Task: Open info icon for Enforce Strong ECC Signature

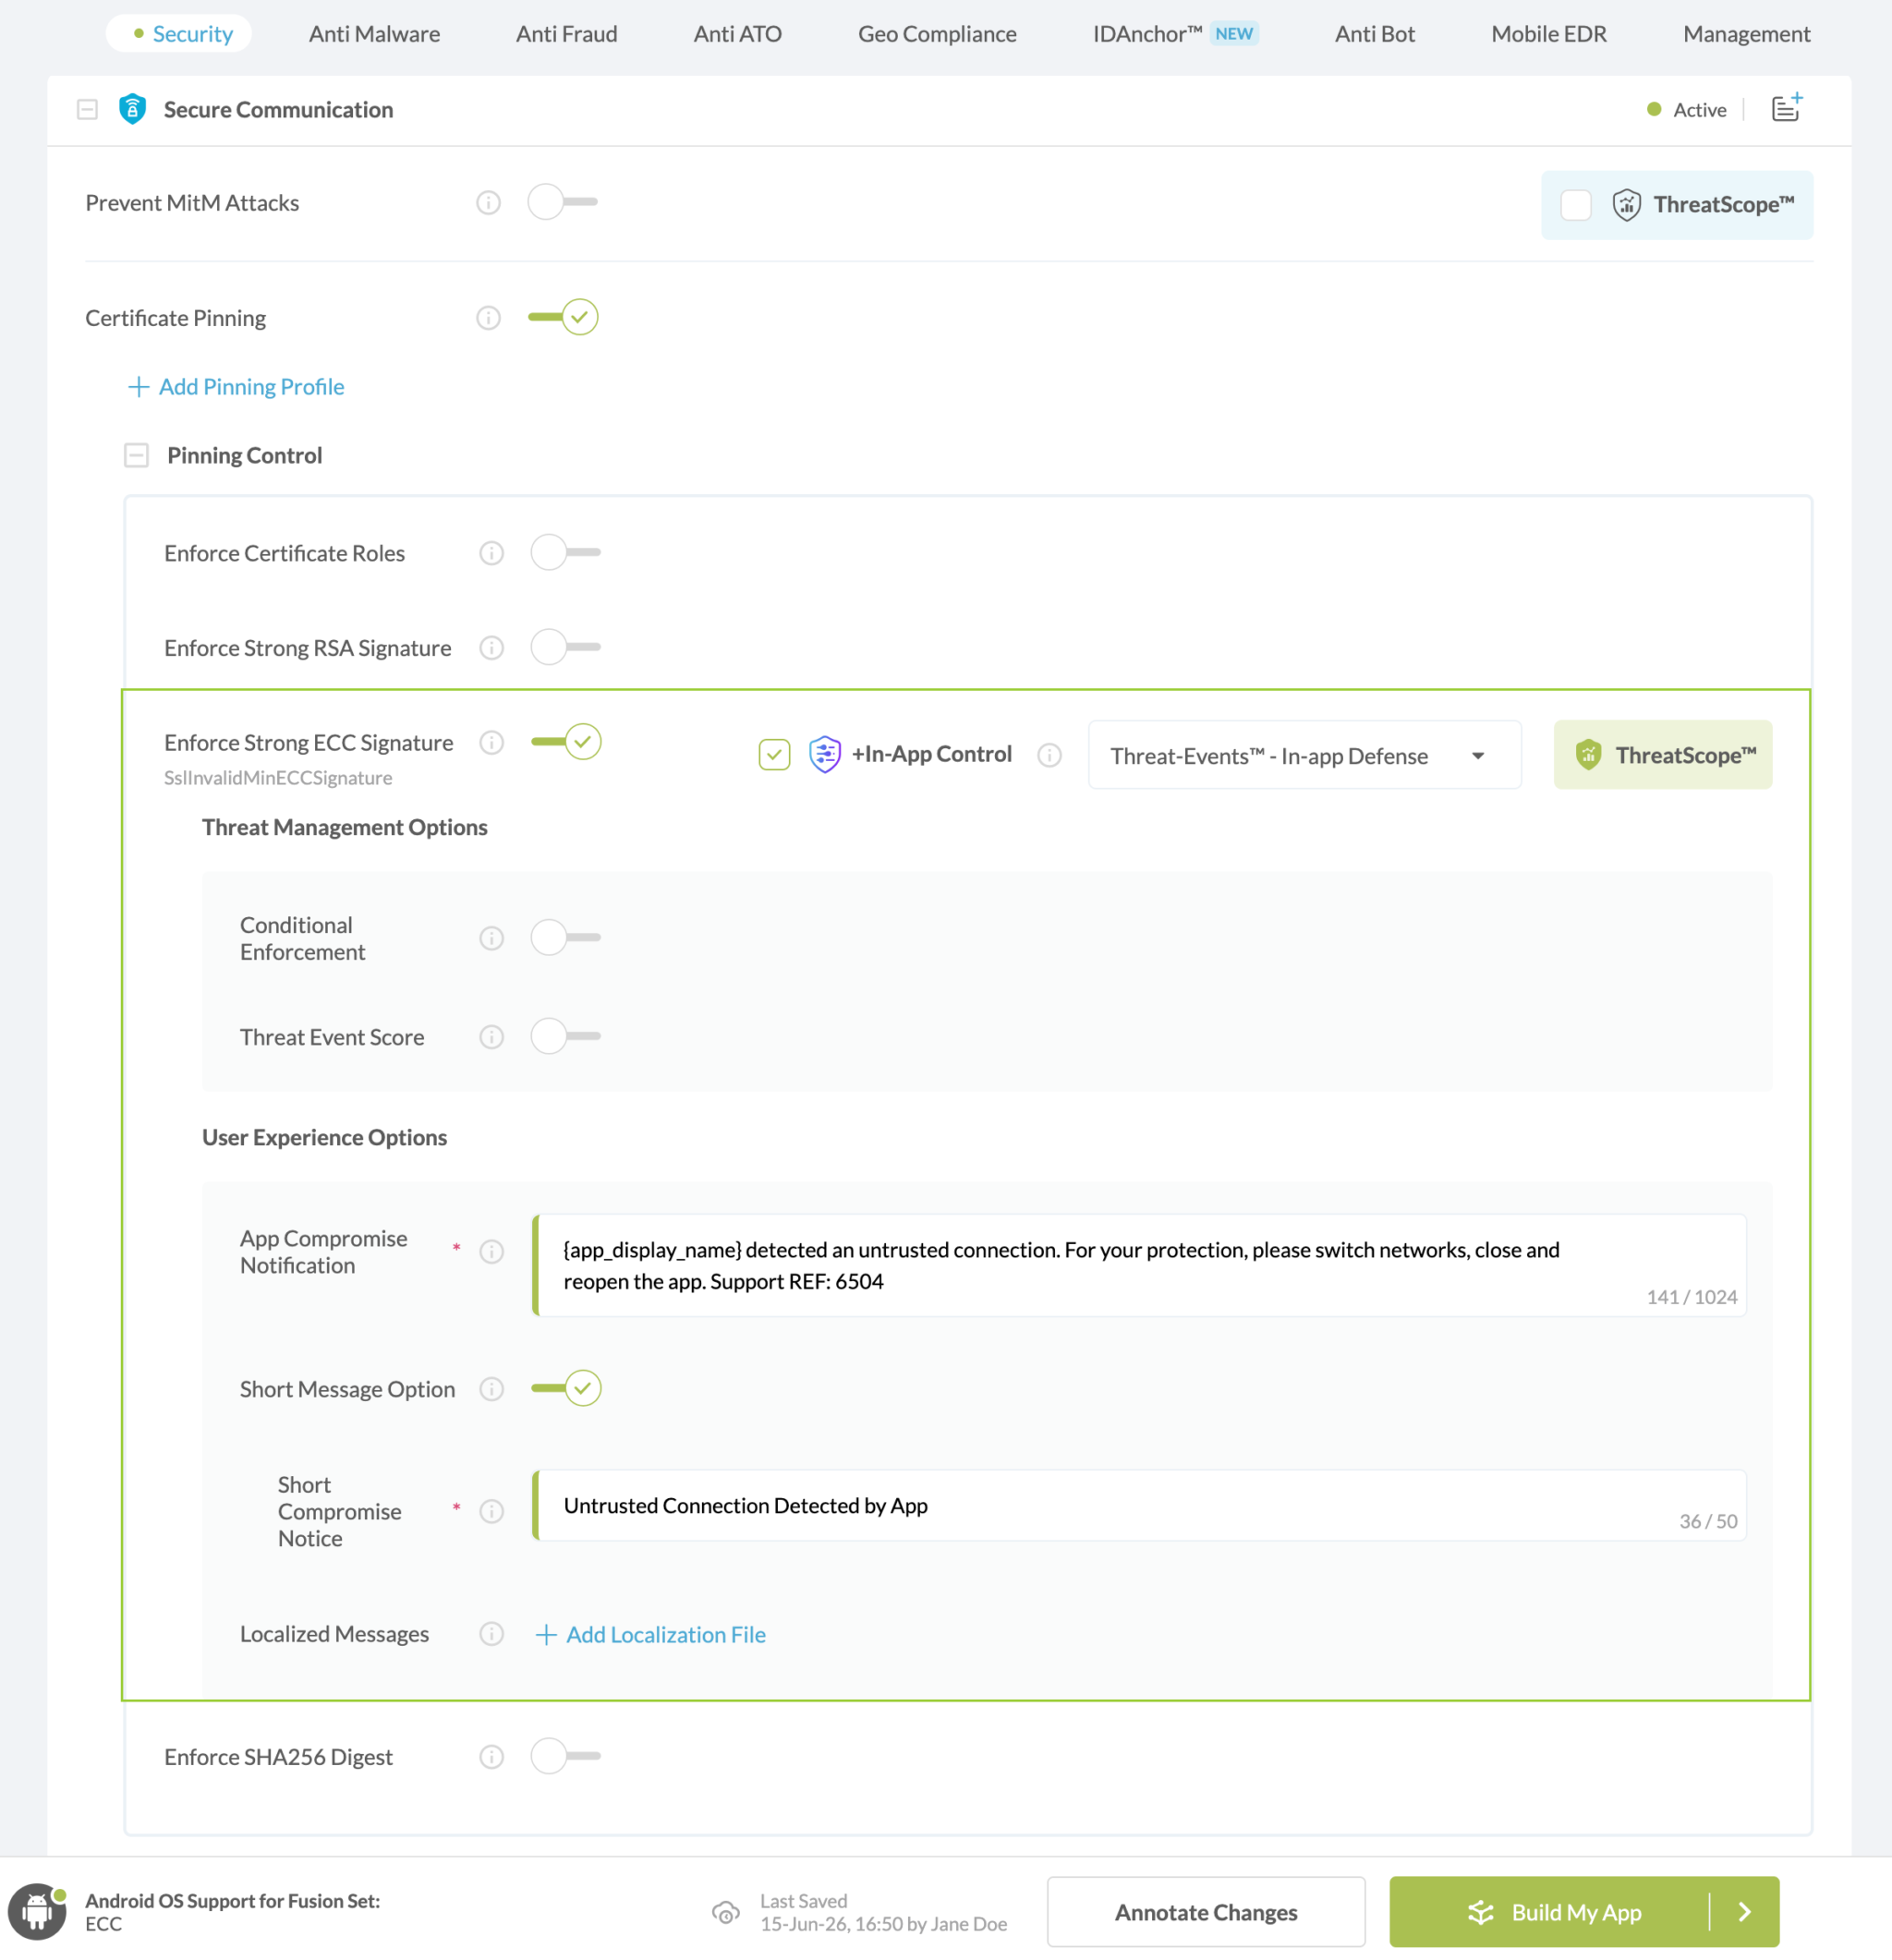Action: click(x=491, y=742)
